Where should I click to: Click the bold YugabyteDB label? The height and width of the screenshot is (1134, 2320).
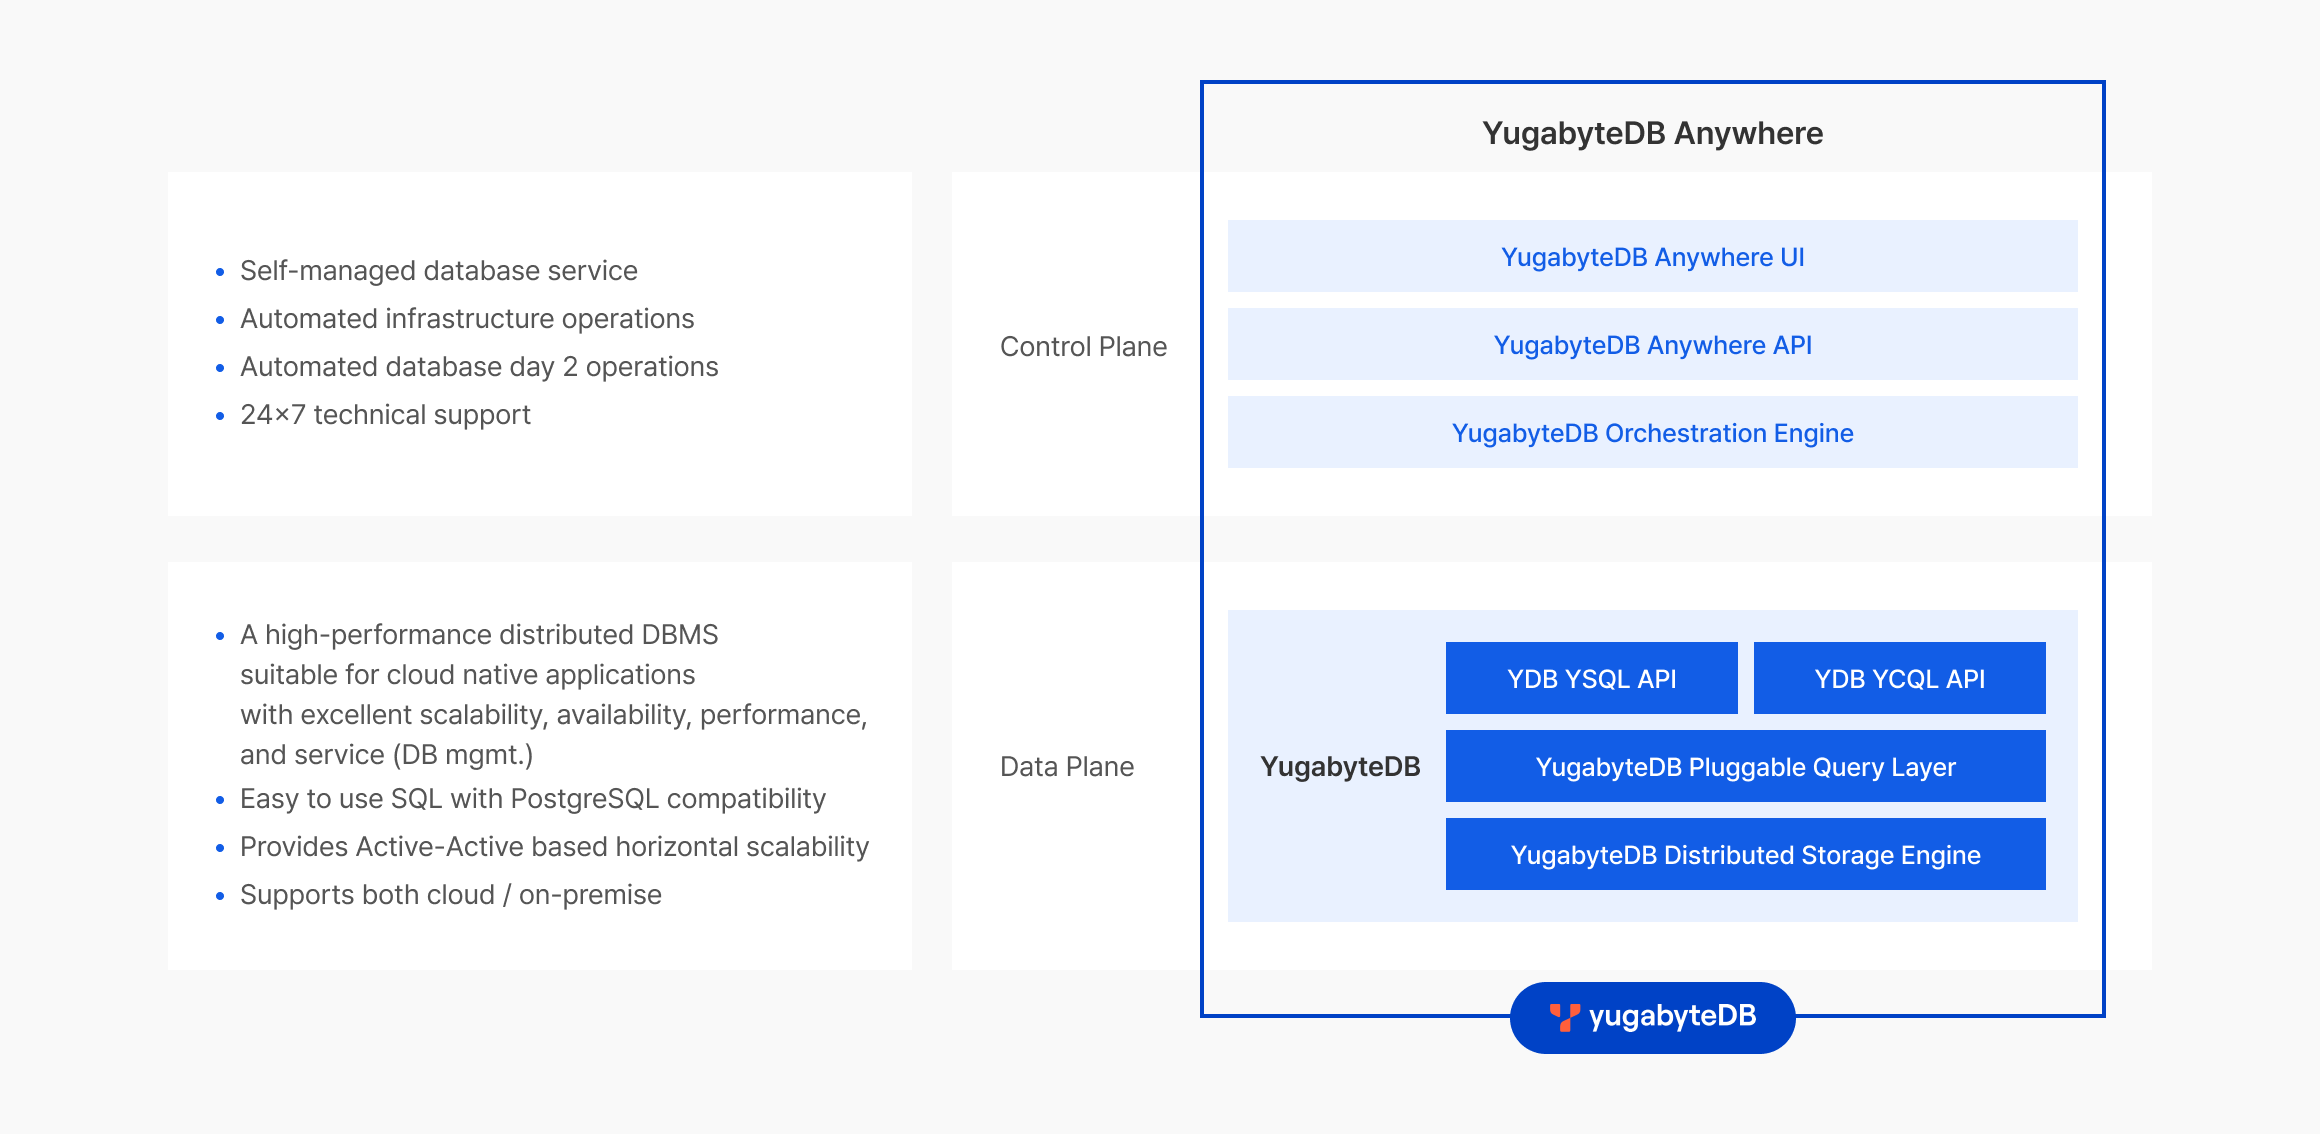tap(1340, 767)
